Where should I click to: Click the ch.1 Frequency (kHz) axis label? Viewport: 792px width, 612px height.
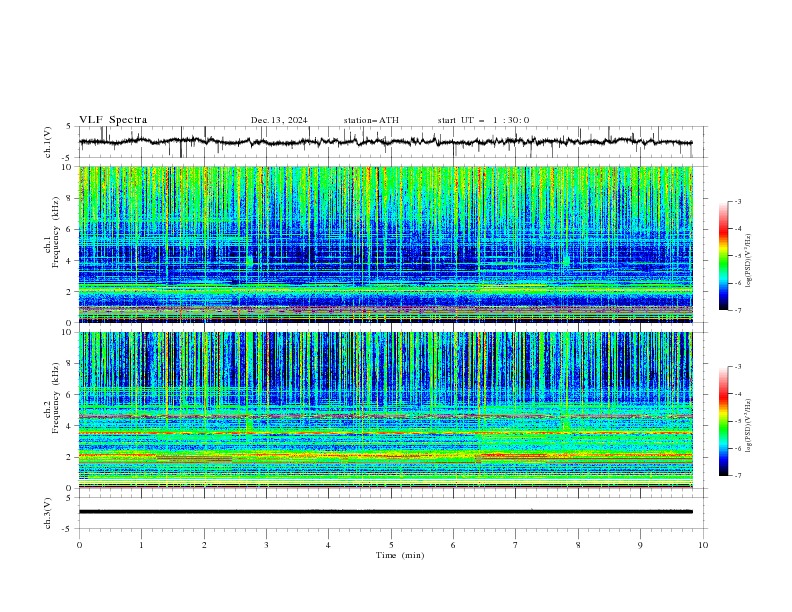52,232
